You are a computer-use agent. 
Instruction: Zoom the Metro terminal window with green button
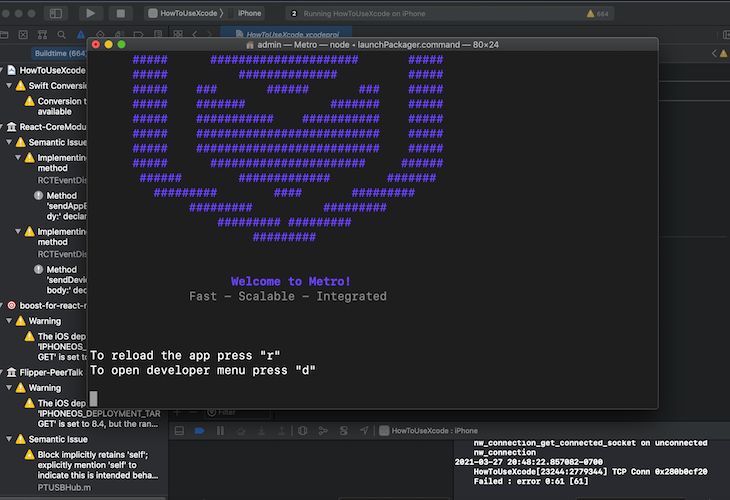click(x=122, y=45)
